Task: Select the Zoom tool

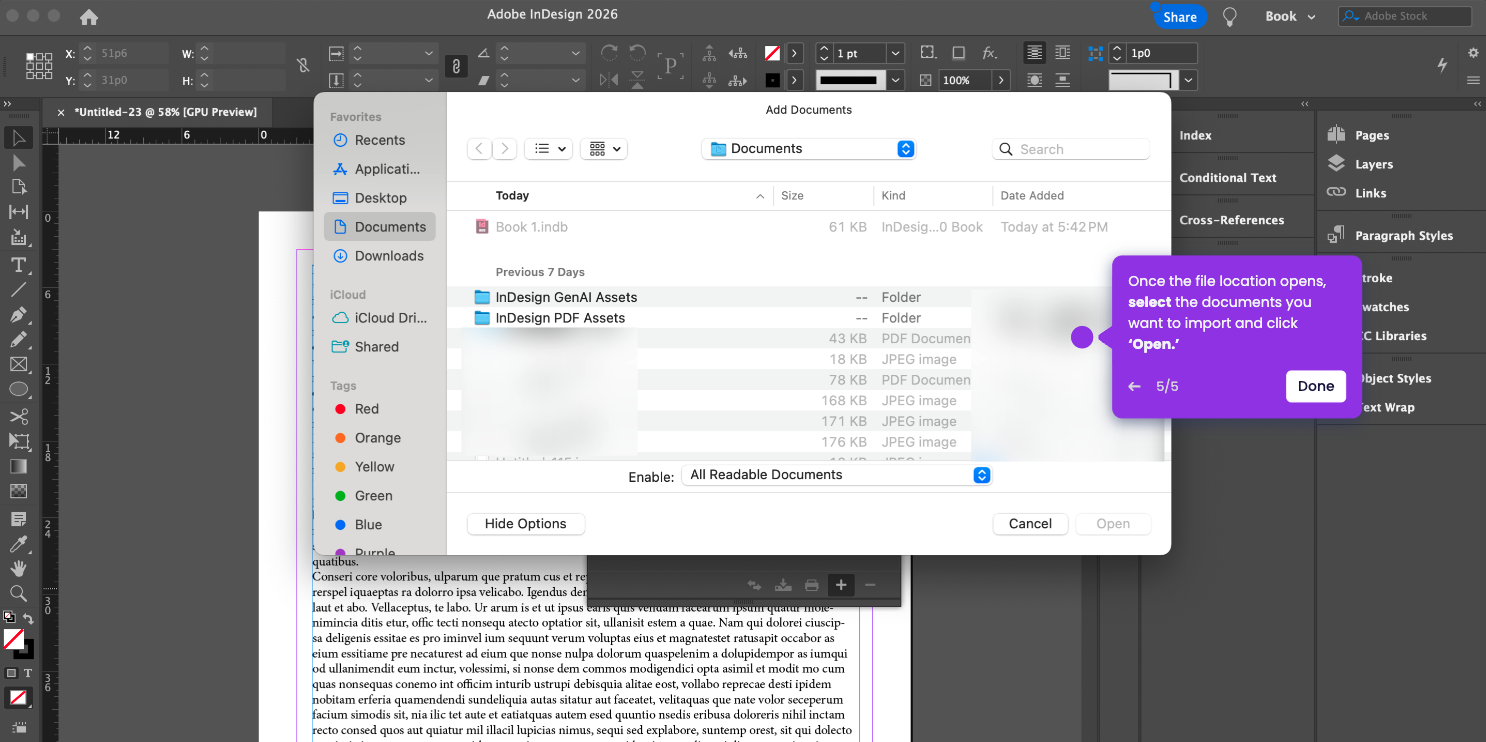Action: pyautogui.click(x=18, y=593)
